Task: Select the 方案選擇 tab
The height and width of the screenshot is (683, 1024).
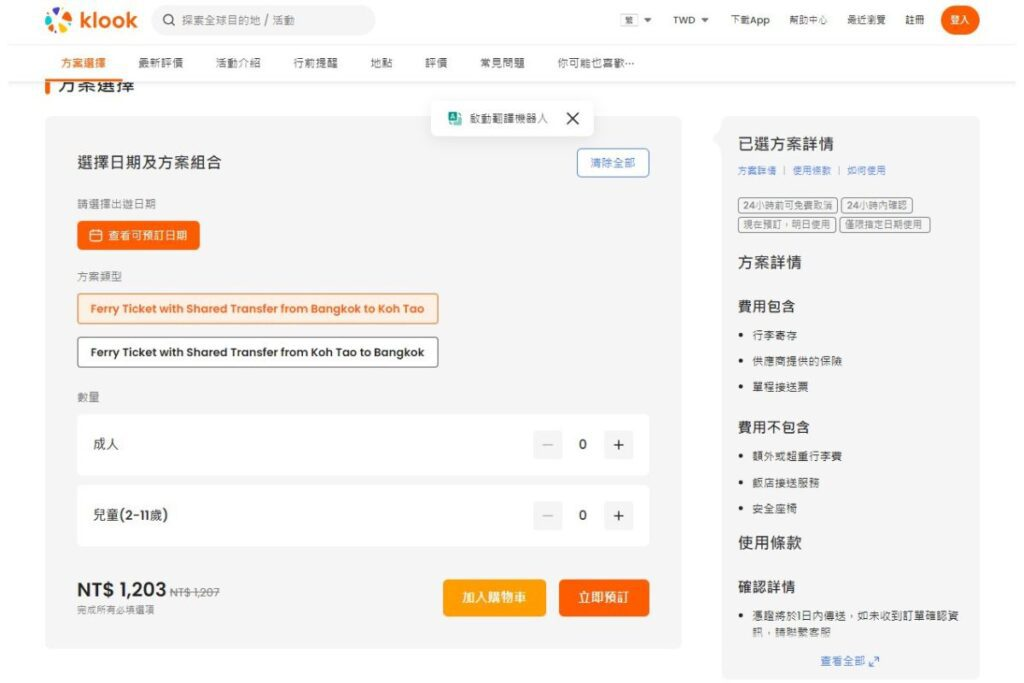Action: click(83, 63)
